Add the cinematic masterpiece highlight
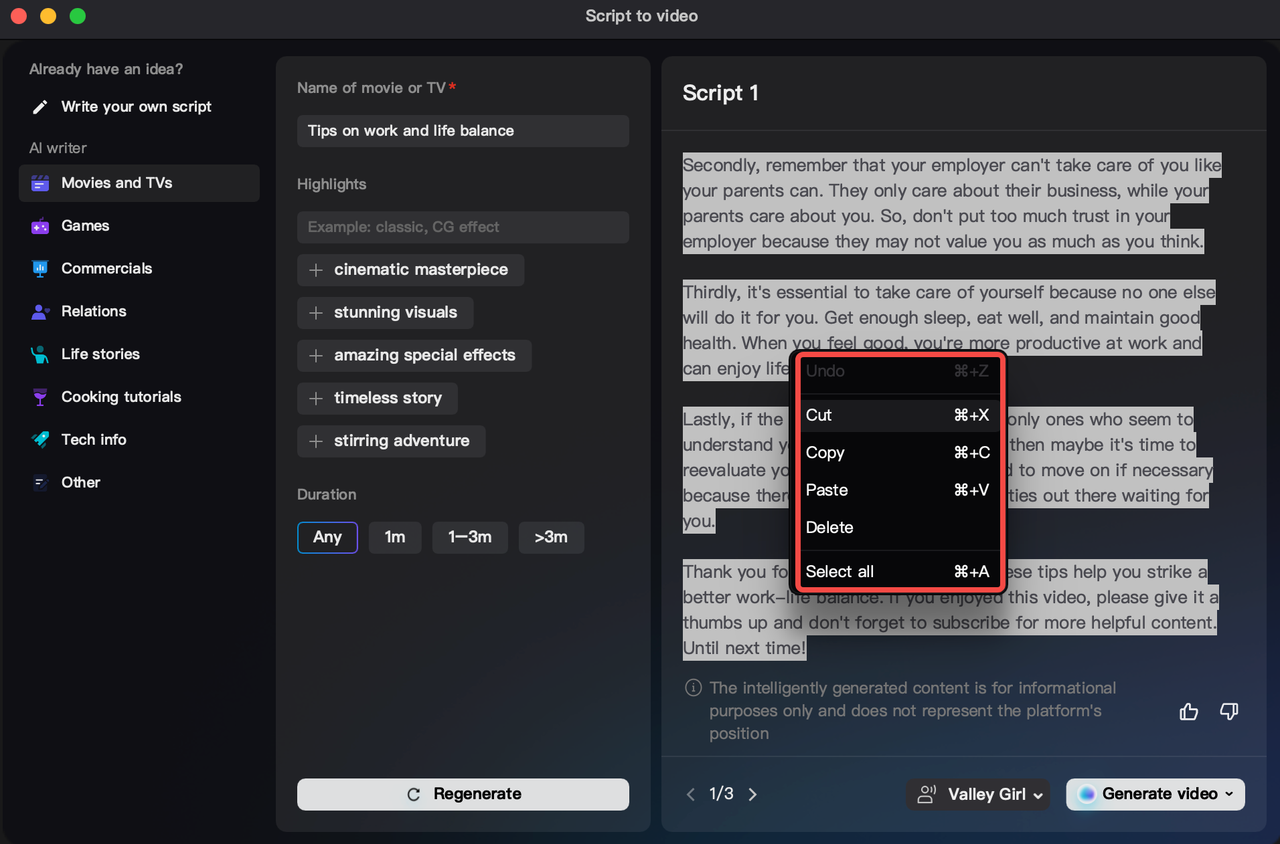1280x844 pixels. [x=410, y=270]
